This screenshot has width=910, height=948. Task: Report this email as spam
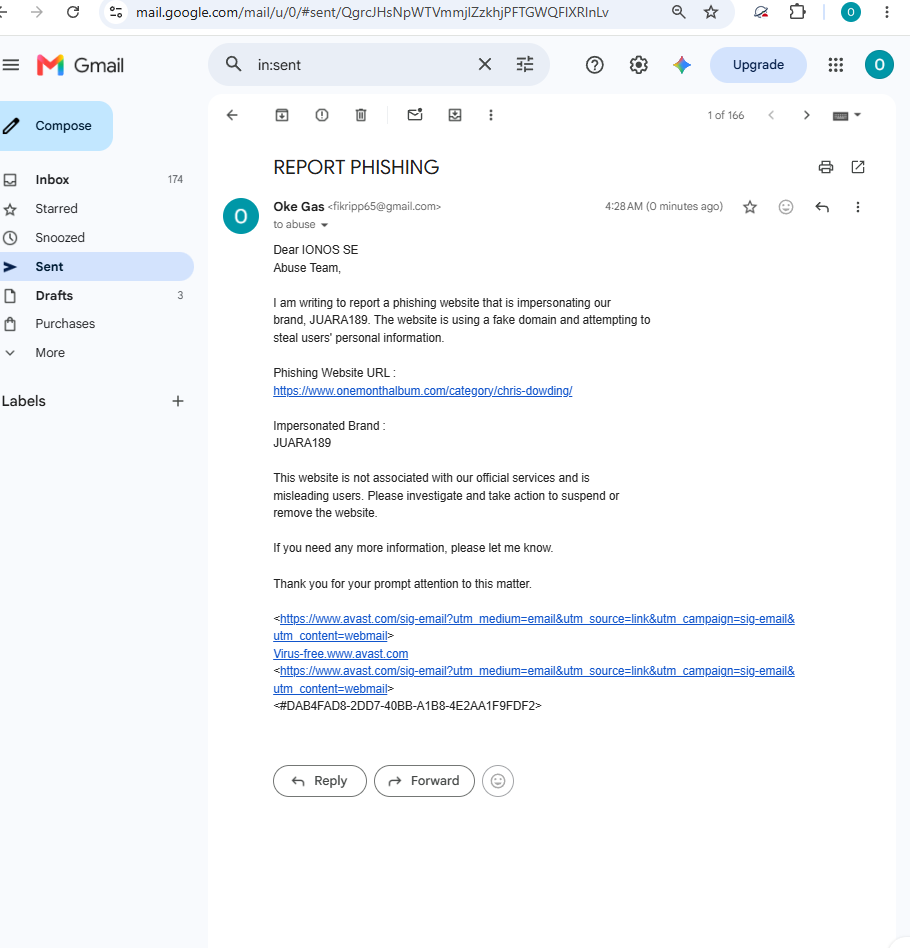(322, 115)
